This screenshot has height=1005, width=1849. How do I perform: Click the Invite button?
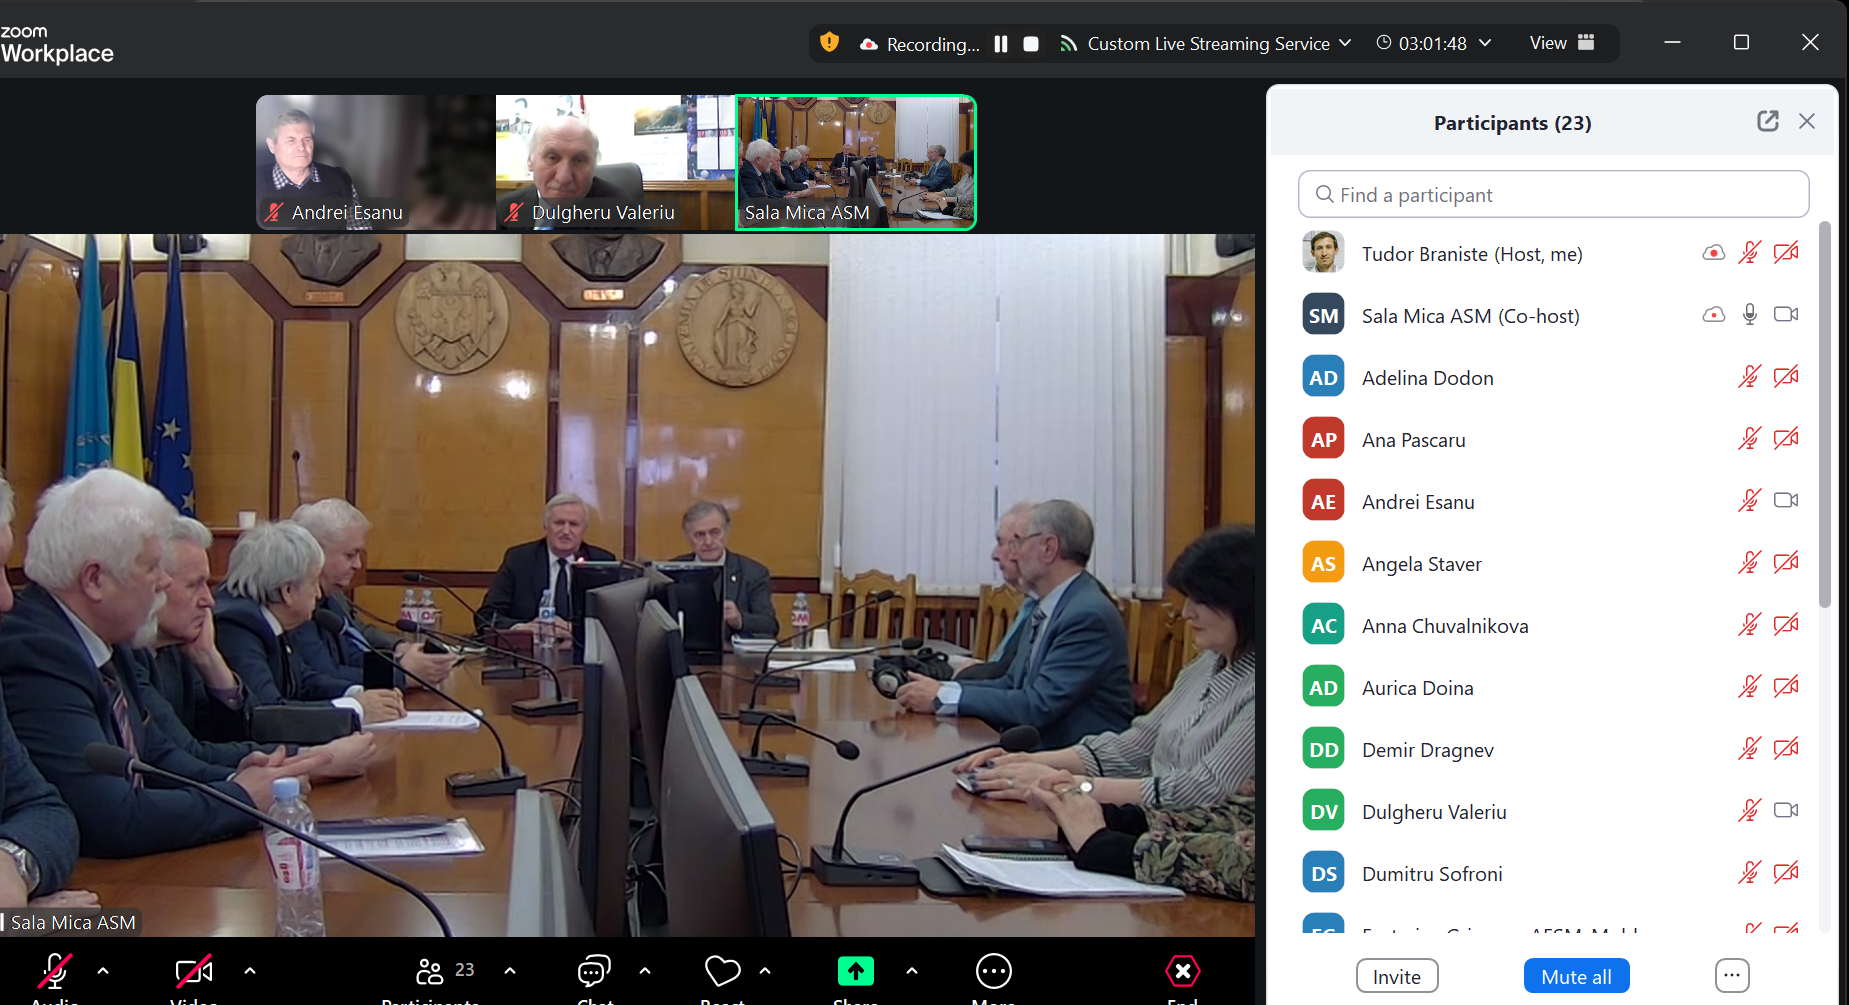[1396, 976]
